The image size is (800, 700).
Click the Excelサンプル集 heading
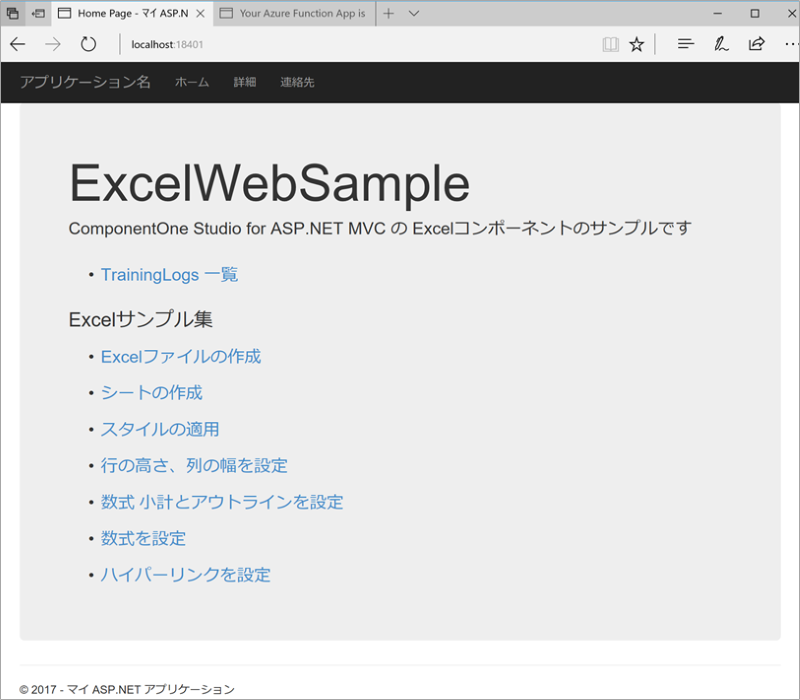[140, 319]
